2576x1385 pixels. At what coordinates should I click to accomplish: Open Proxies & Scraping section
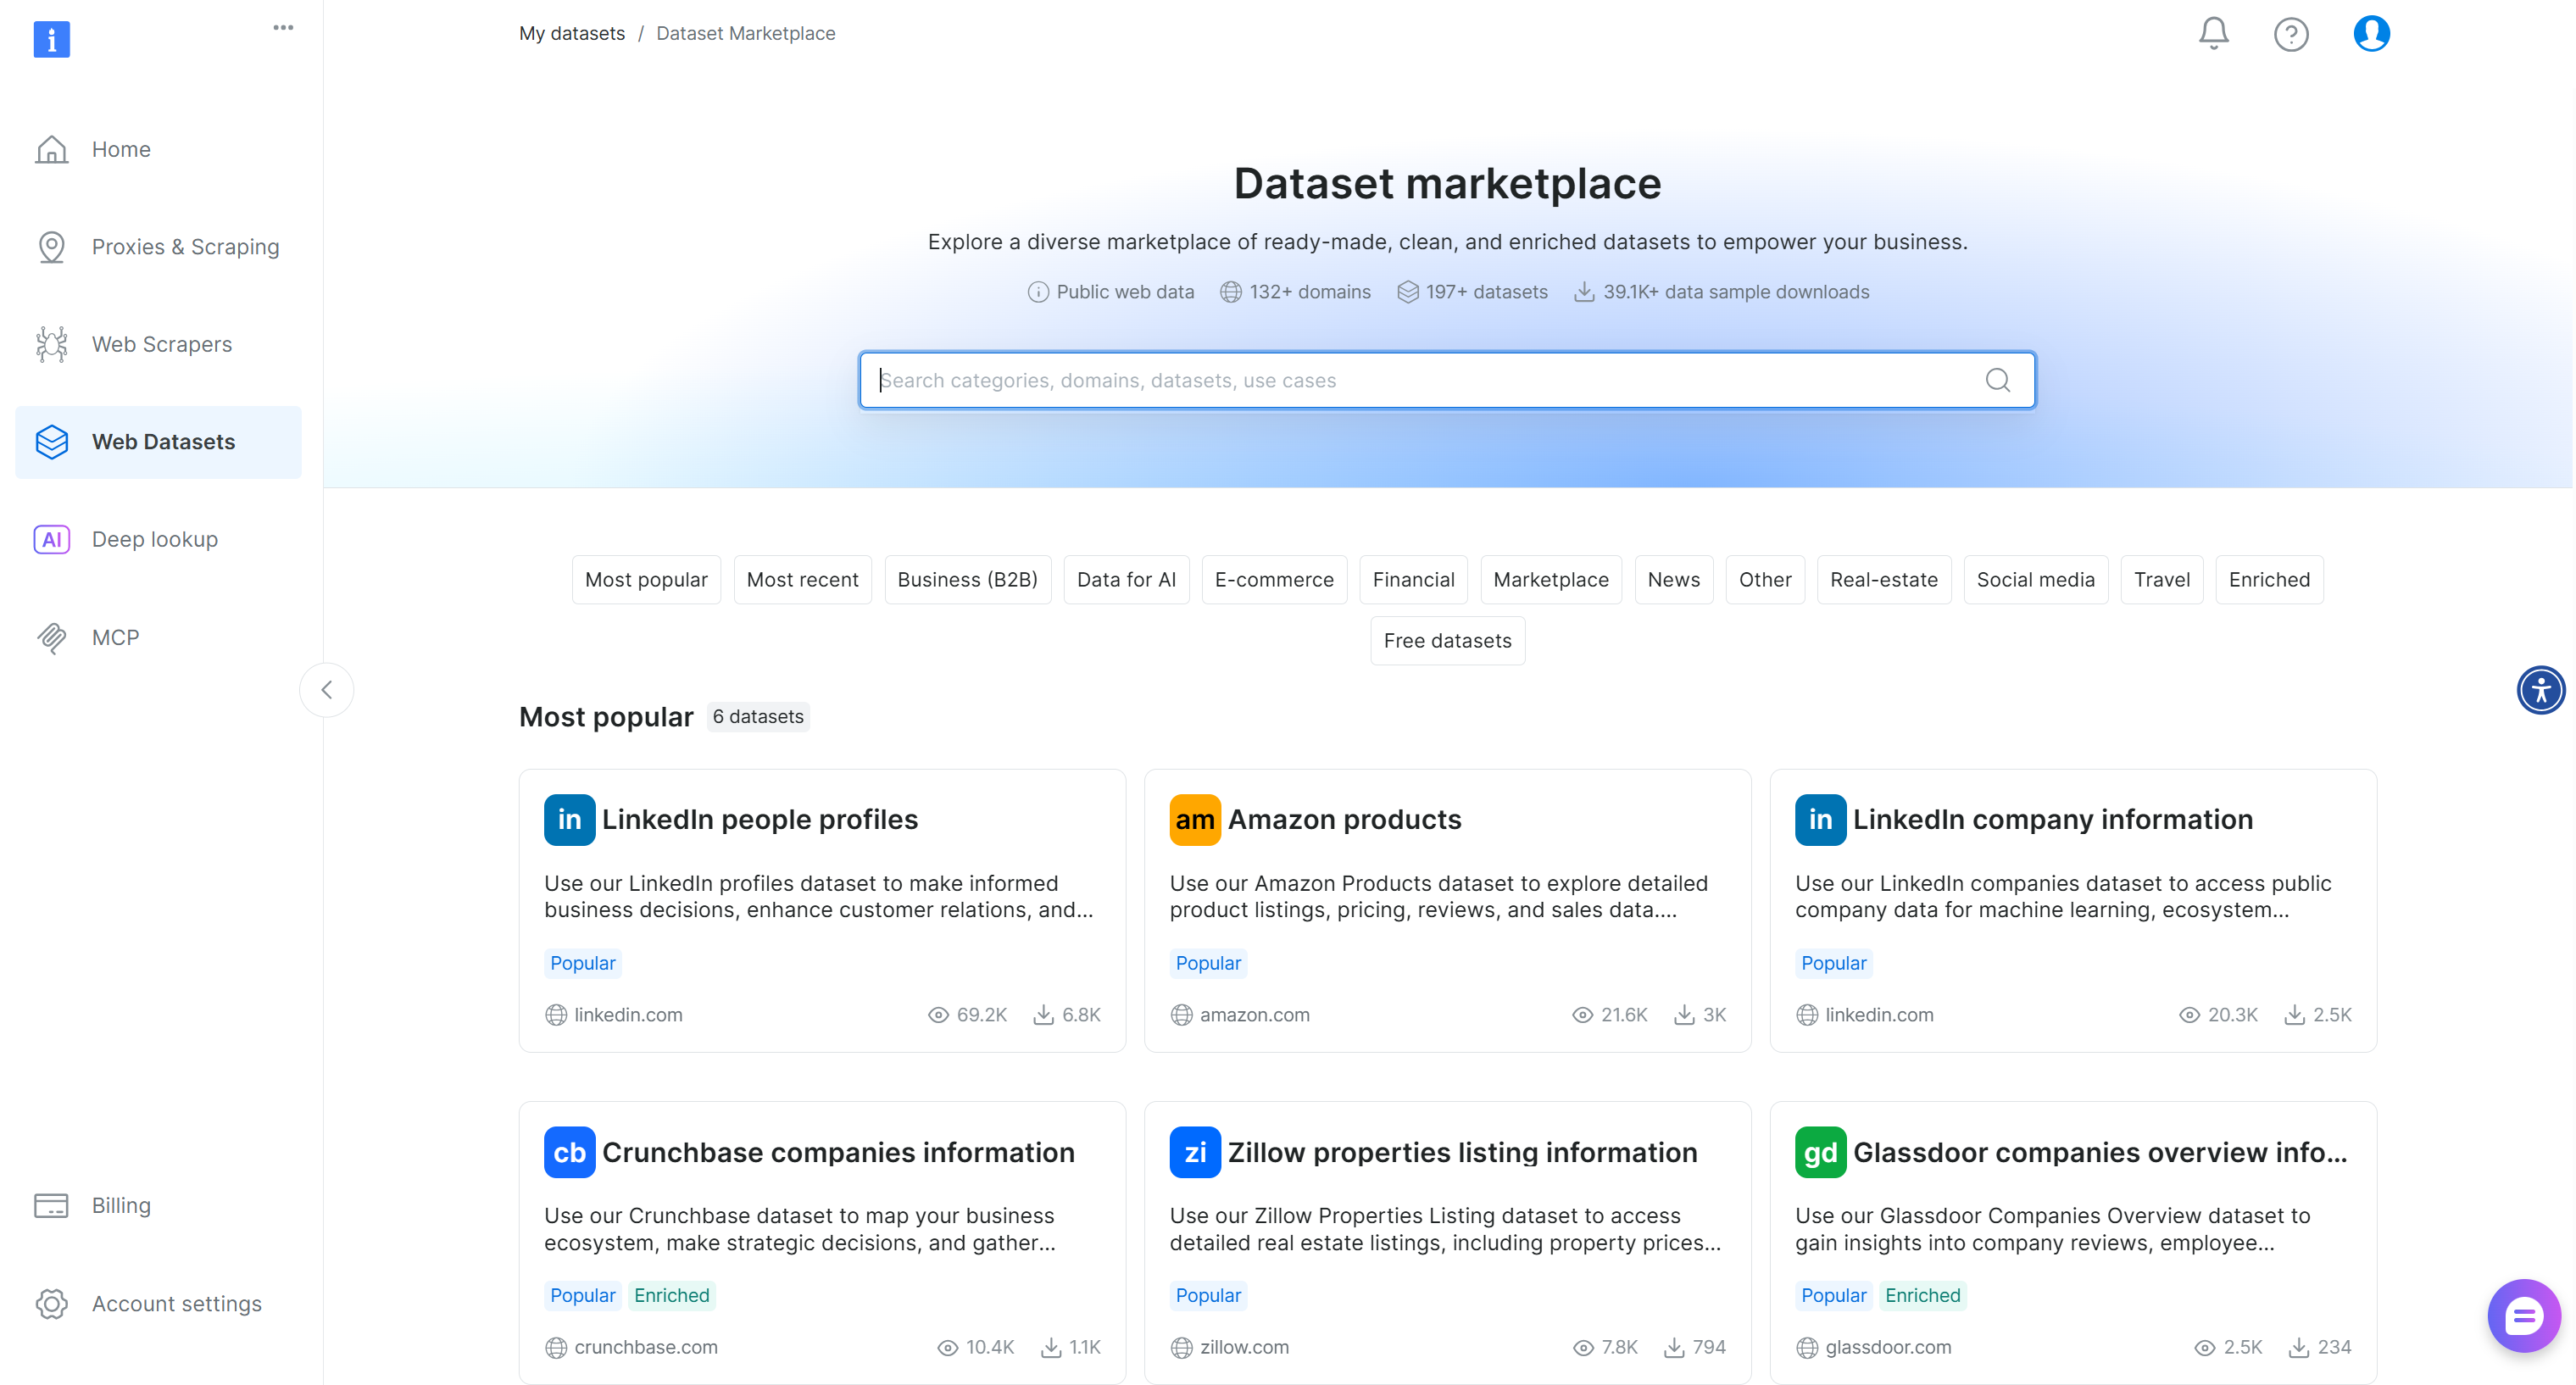(x=185, y=246)
